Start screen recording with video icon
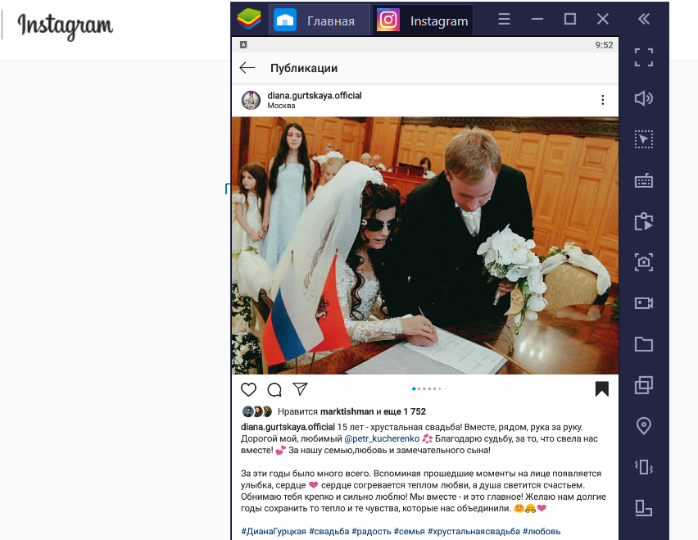The image size is (698, 540). (x=644, y=303)
